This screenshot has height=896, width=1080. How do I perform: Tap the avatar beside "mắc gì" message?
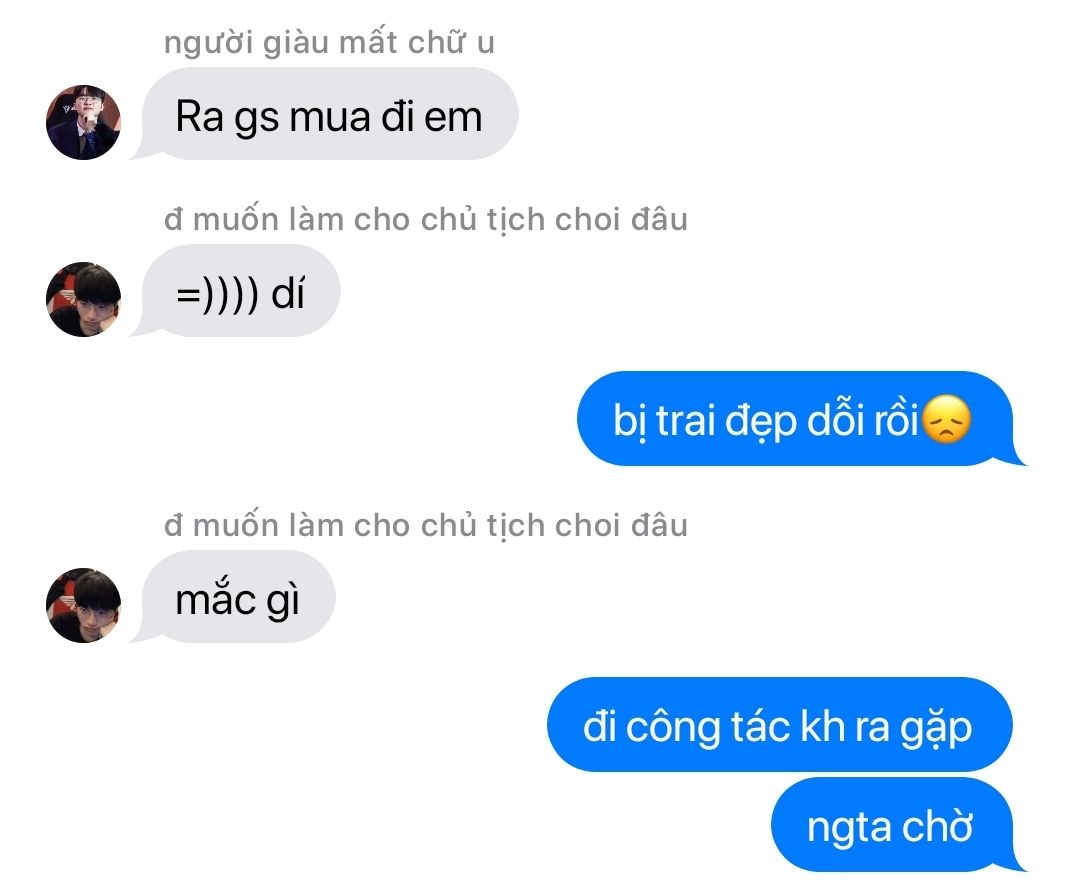click(x=83, y=605)
